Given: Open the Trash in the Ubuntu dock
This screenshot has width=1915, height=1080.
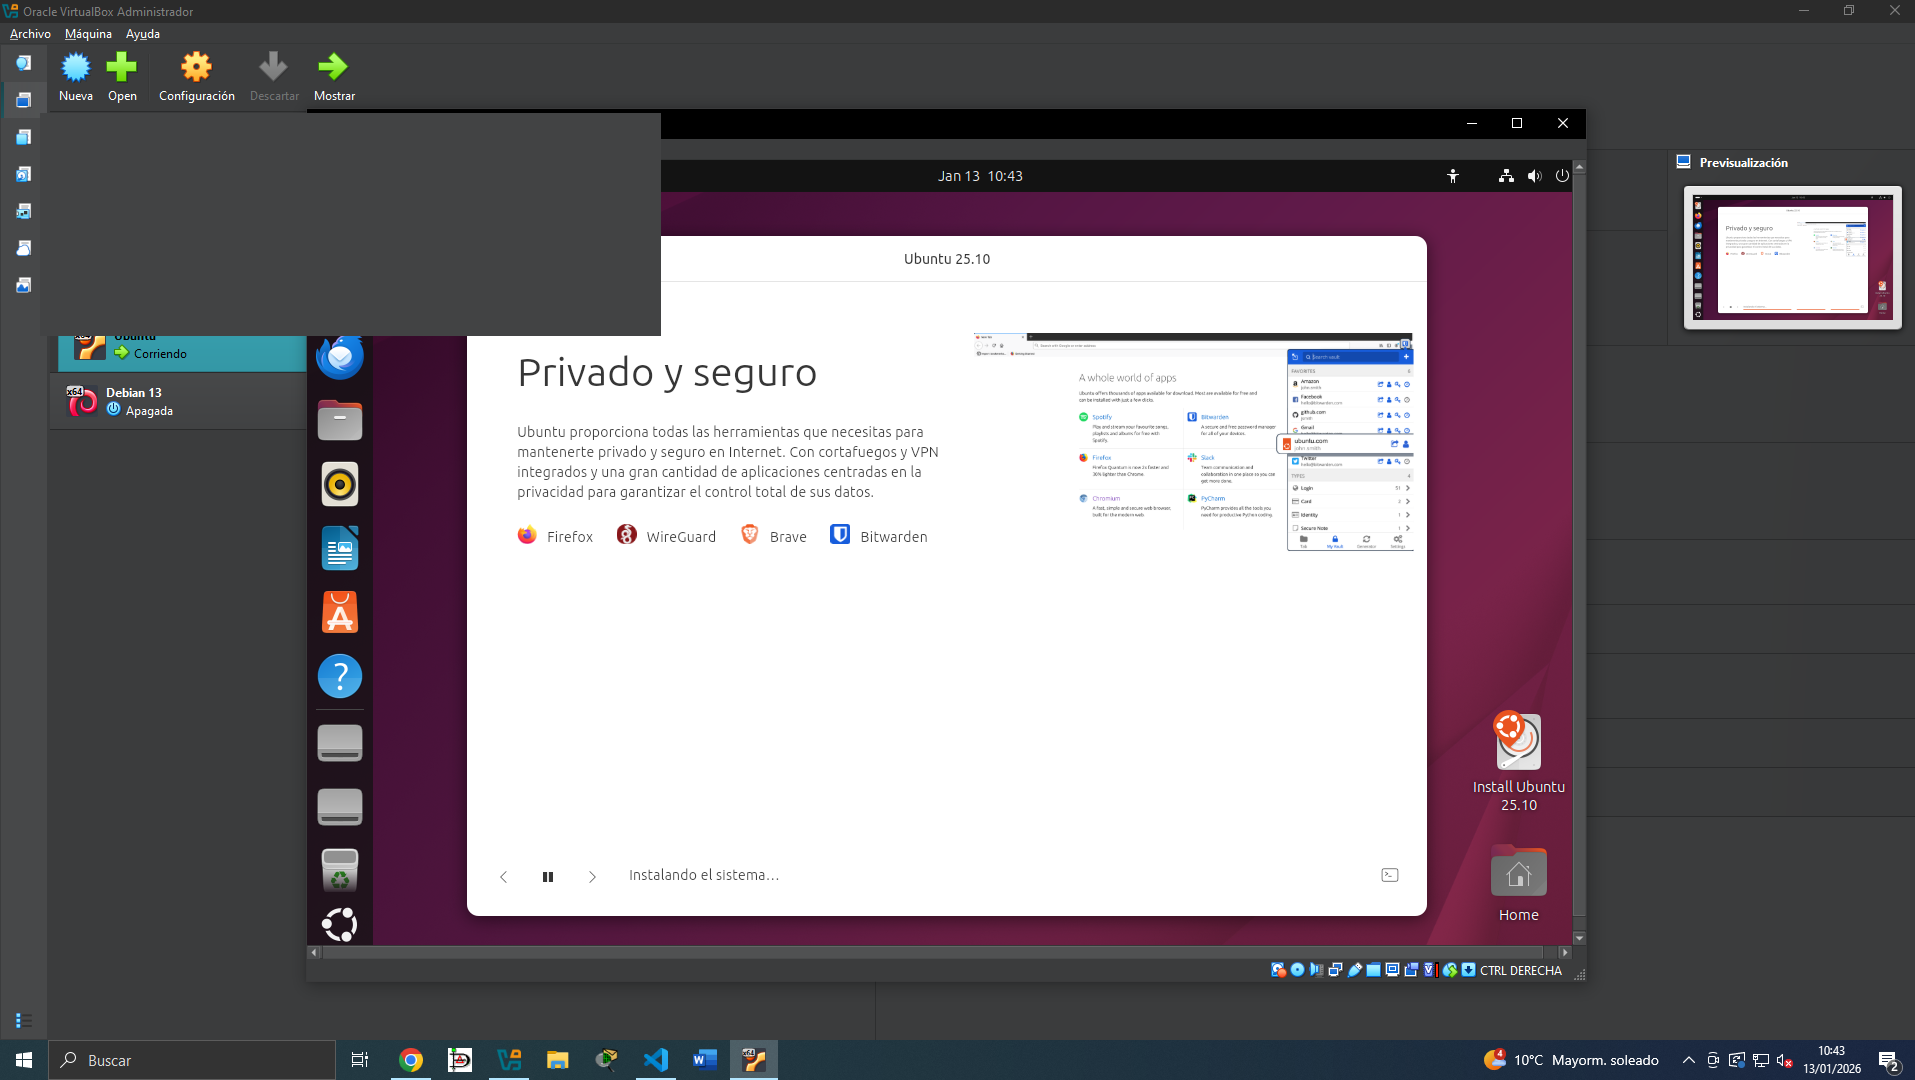Looking at the screenshot, I should (340, 870).
